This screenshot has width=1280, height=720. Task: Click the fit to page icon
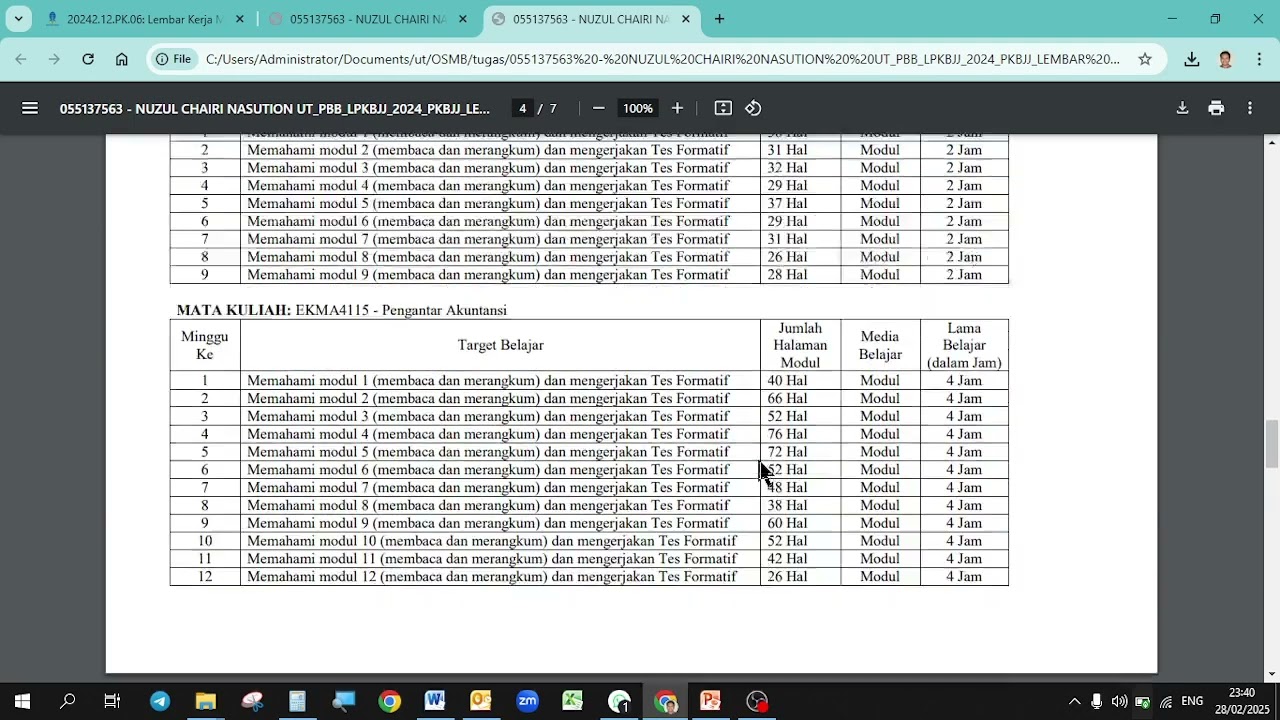coord(723,108)
